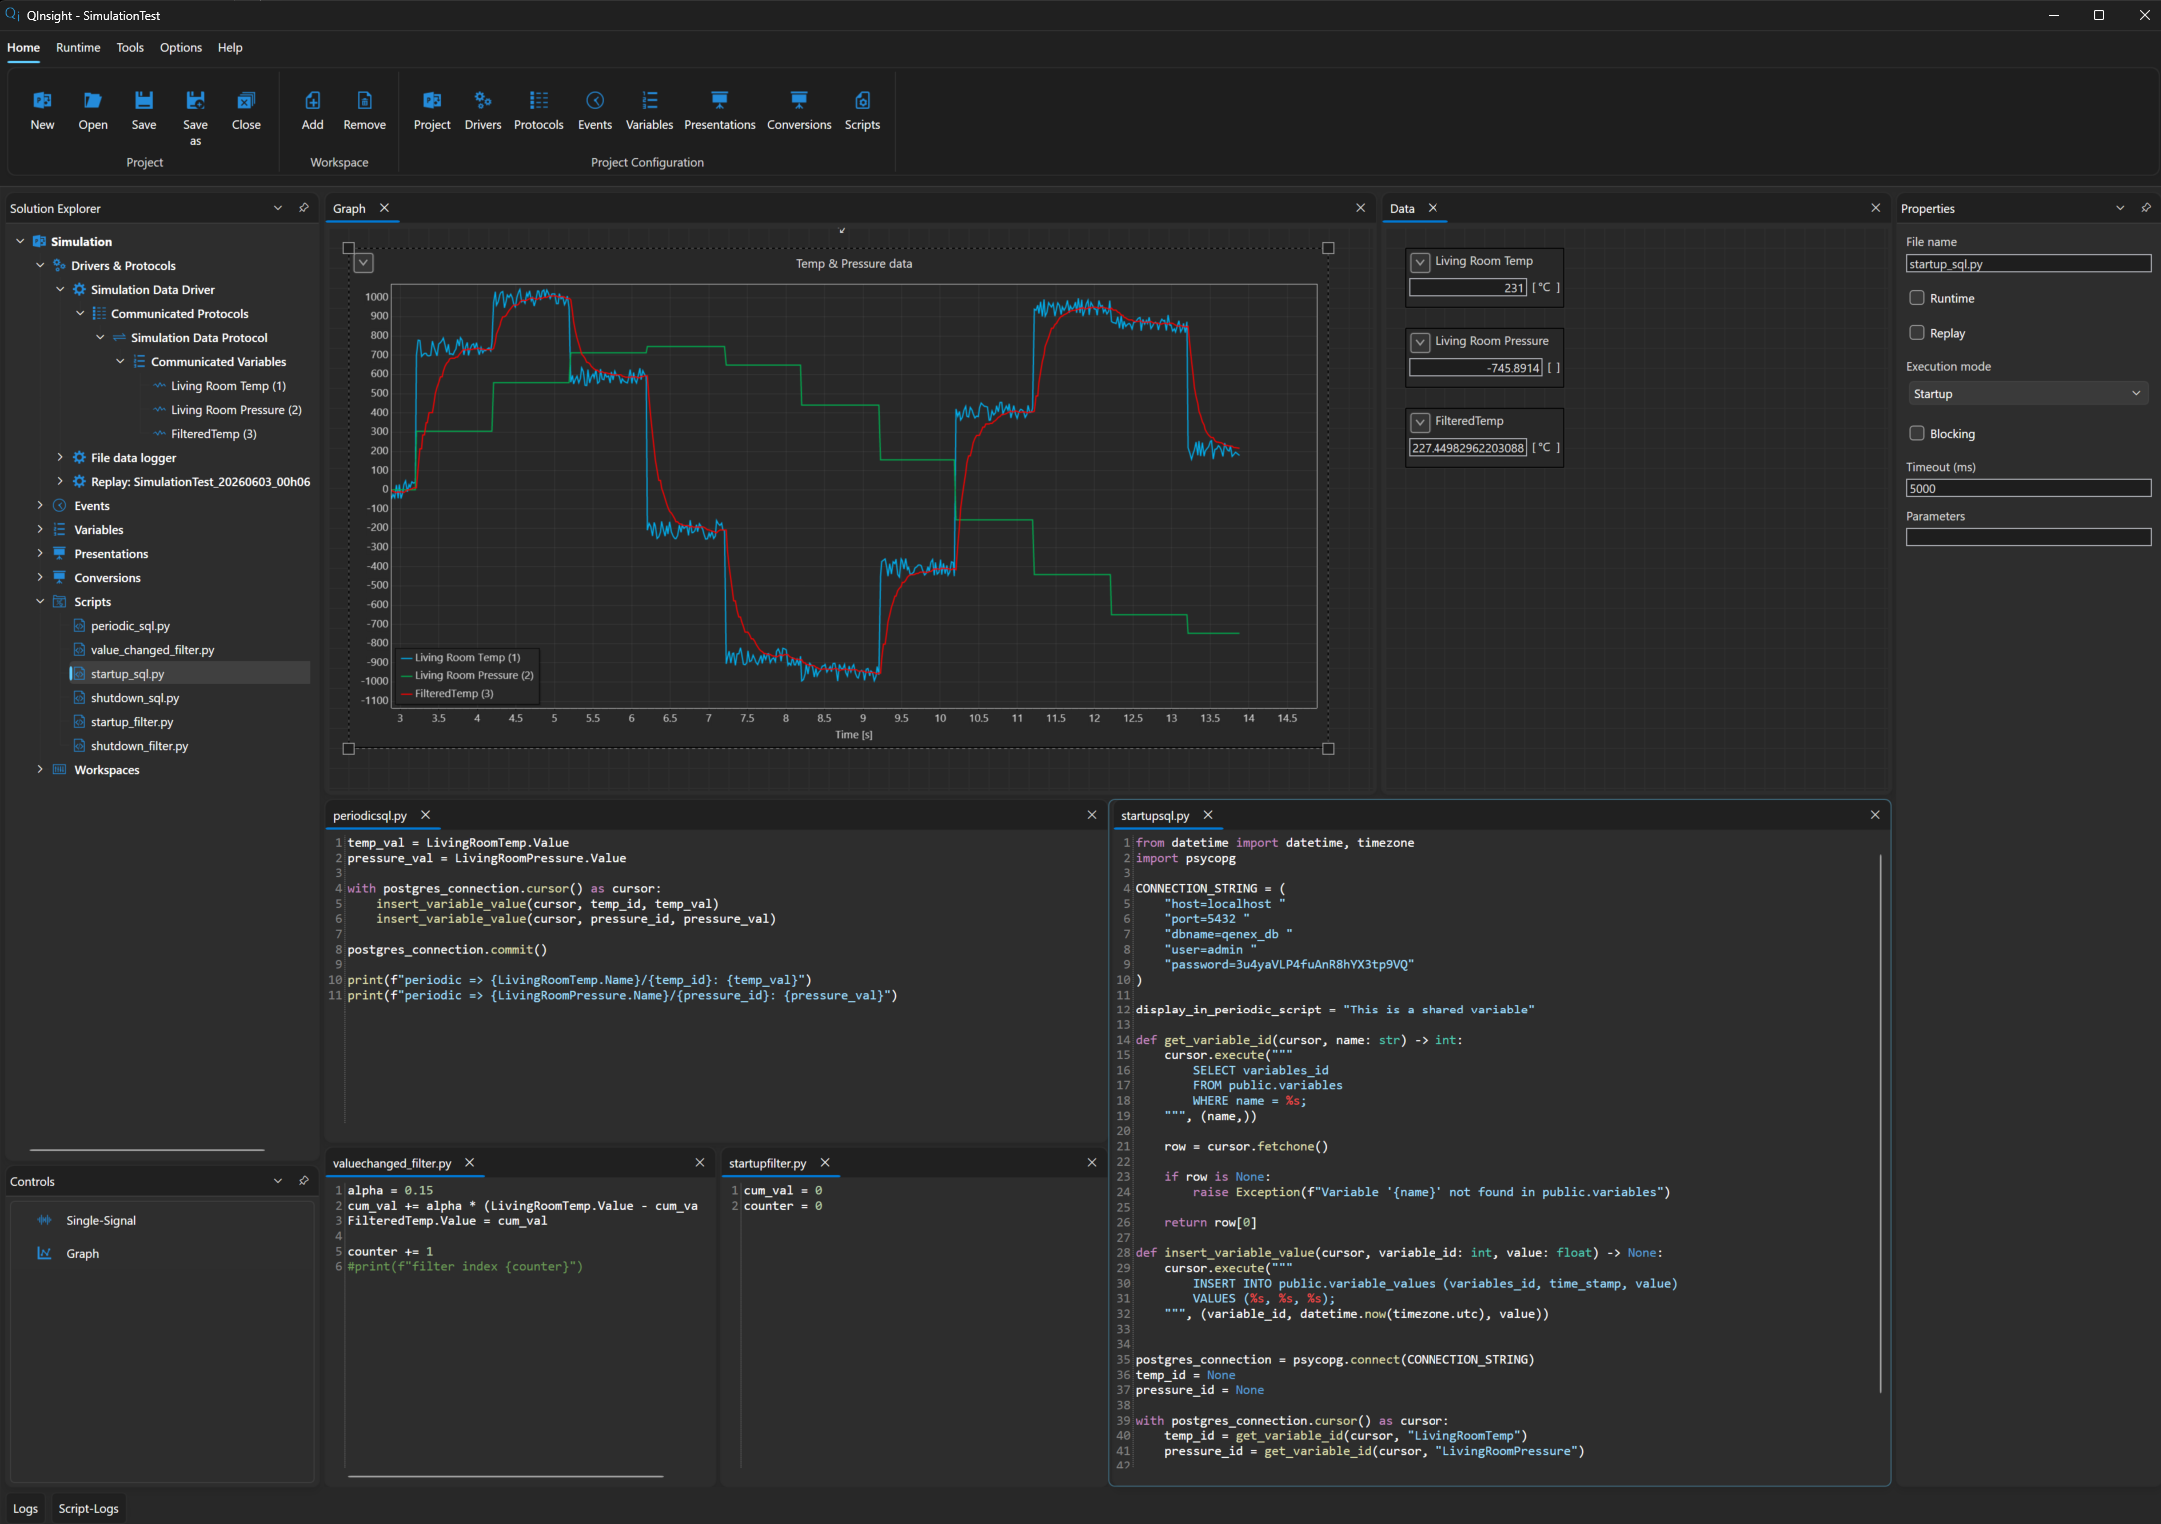
Task: Open the Execution mode Startup dropdown
Action: (x=2028, y=394)
